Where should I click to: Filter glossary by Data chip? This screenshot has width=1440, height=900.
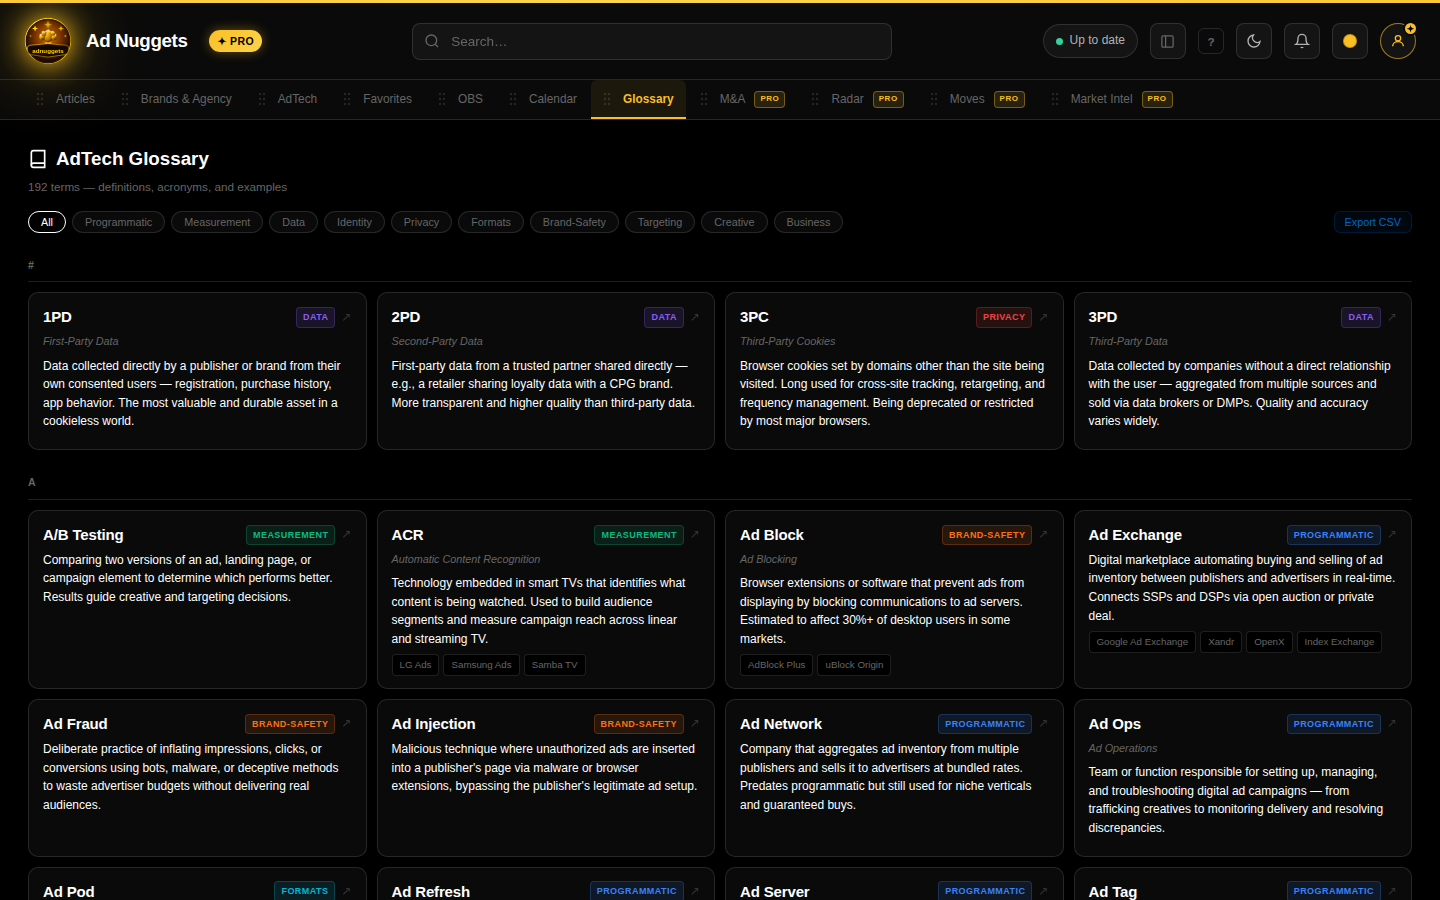[293, 222]
